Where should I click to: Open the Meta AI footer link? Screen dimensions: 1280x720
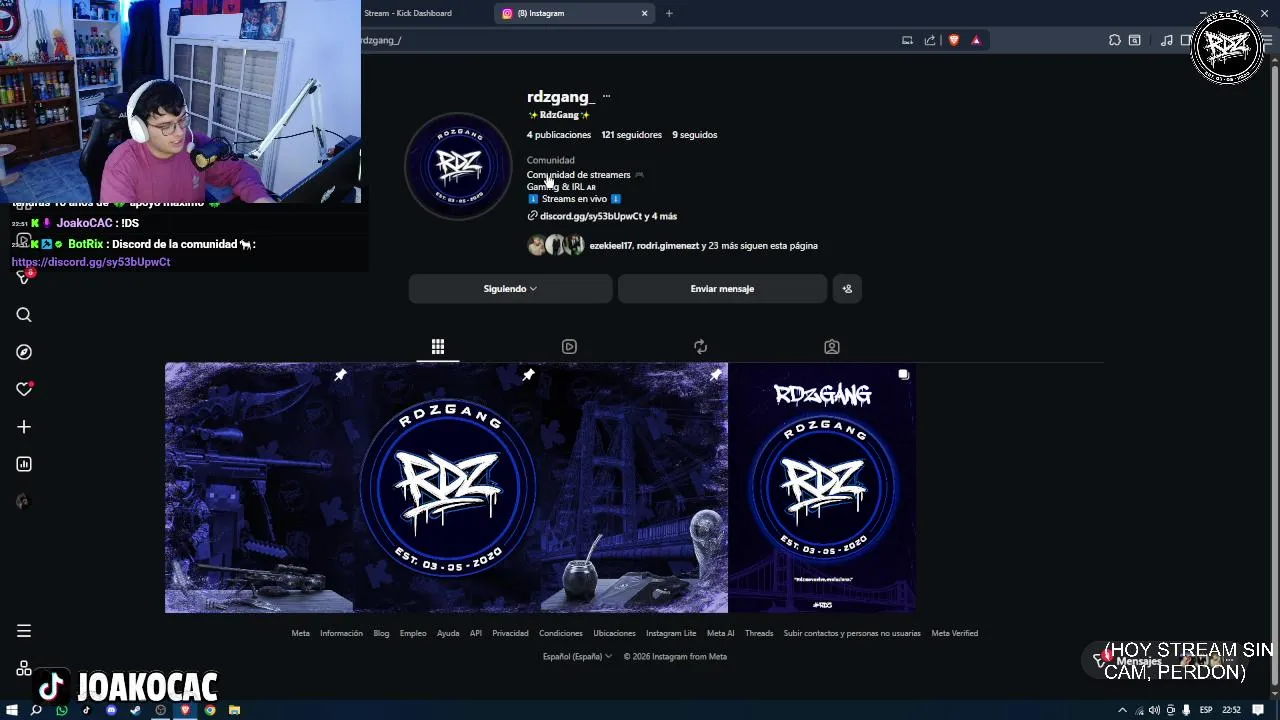click(x=720, y=633)
